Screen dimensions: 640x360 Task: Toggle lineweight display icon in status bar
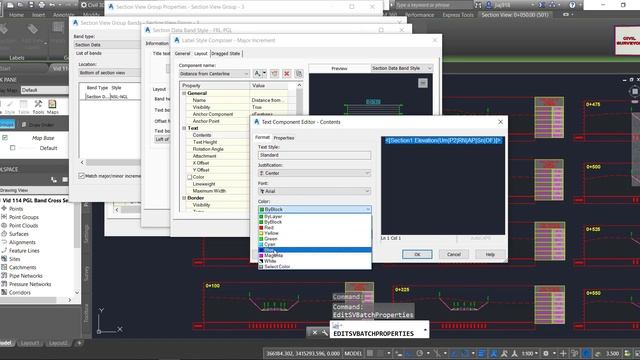(482, 353)
